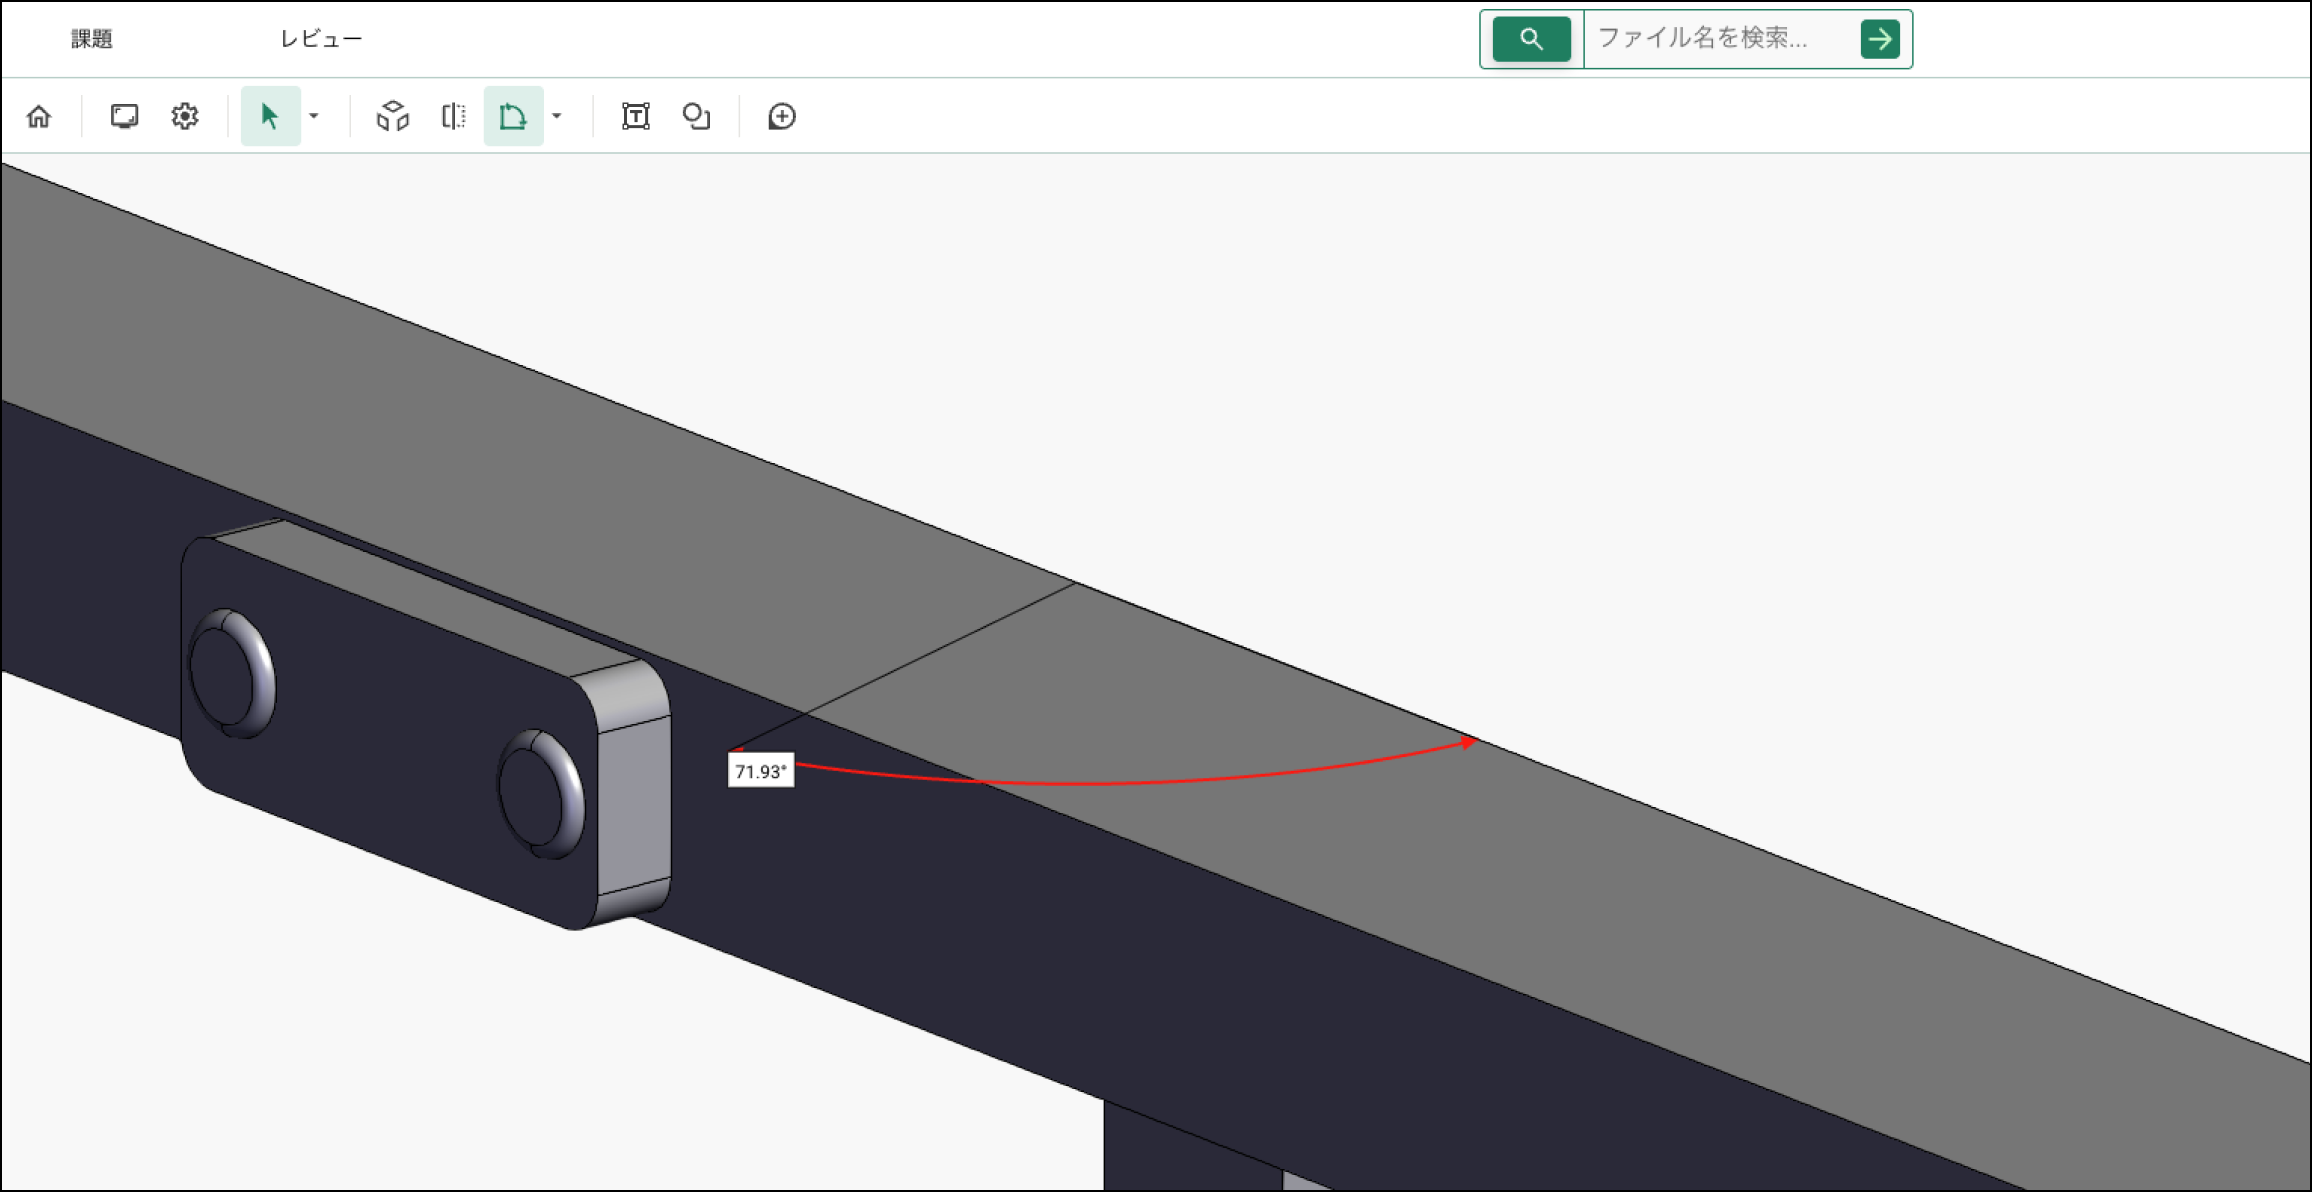The width and height of the screenshot is (2312, 1192).
Task: Open the measurement tool dropdown arrow
Action: (557, 117)
